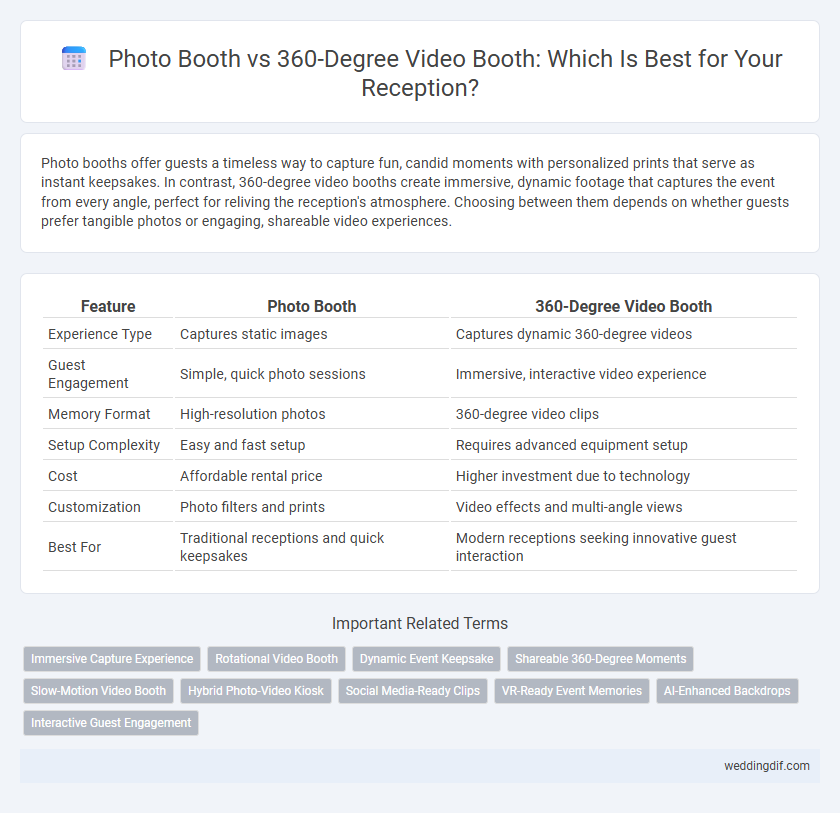Click the intro paragraph about photo booths

(x=415, y=192)
